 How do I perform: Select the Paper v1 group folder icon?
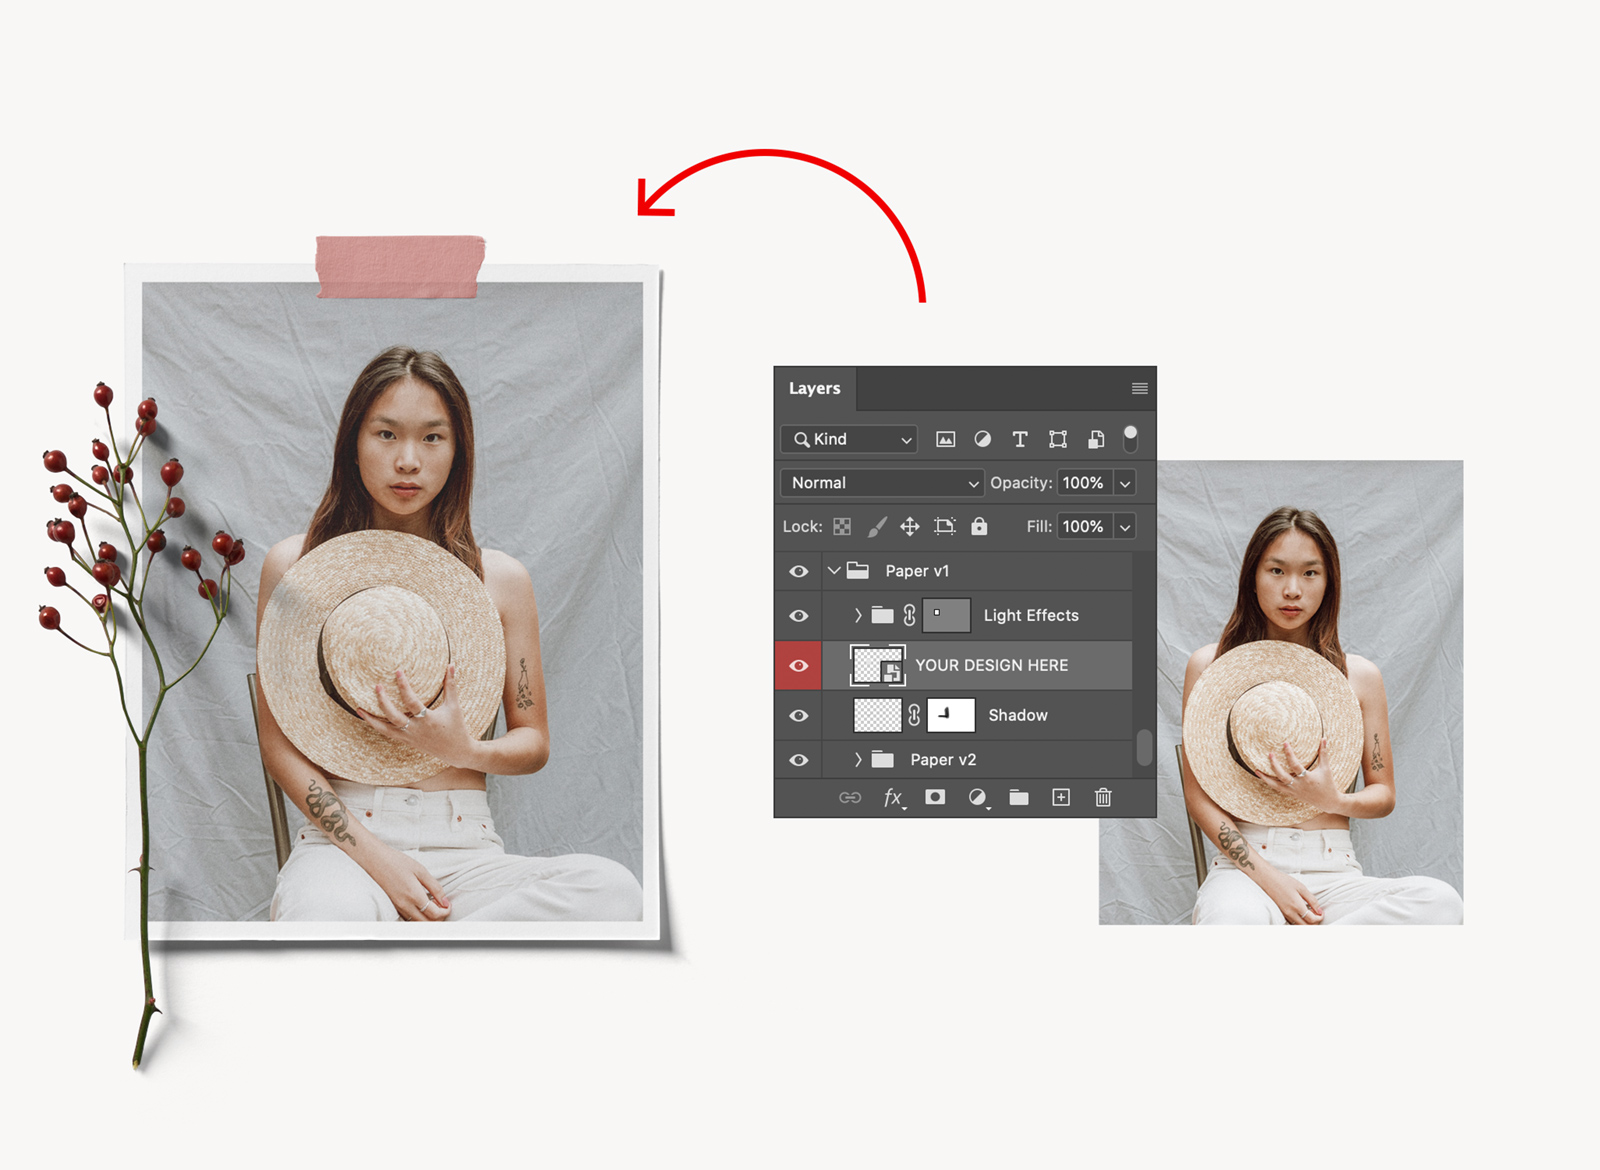[x=858, y=571]
